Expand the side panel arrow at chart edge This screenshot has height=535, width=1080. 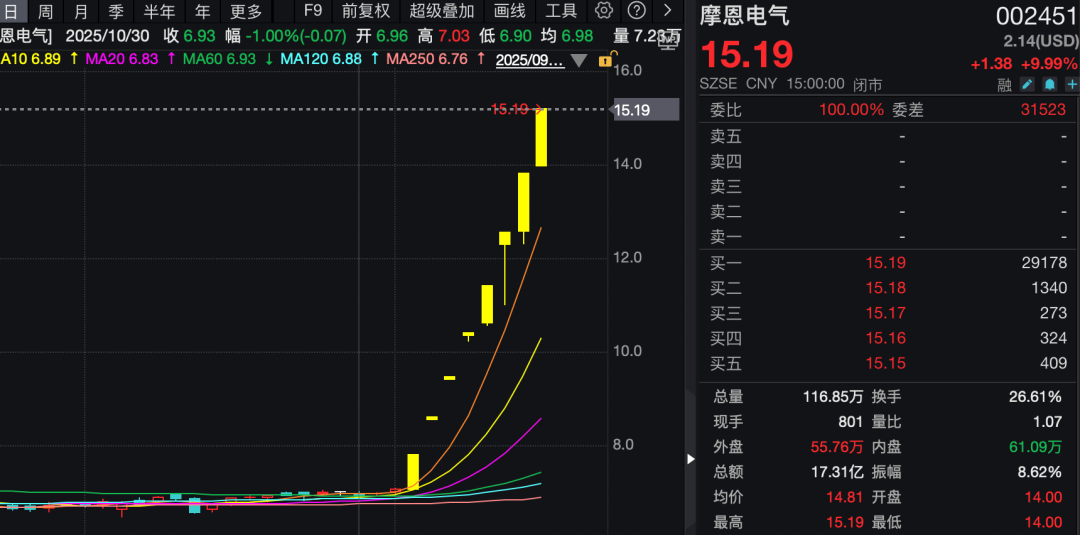(x=690, y=459)
